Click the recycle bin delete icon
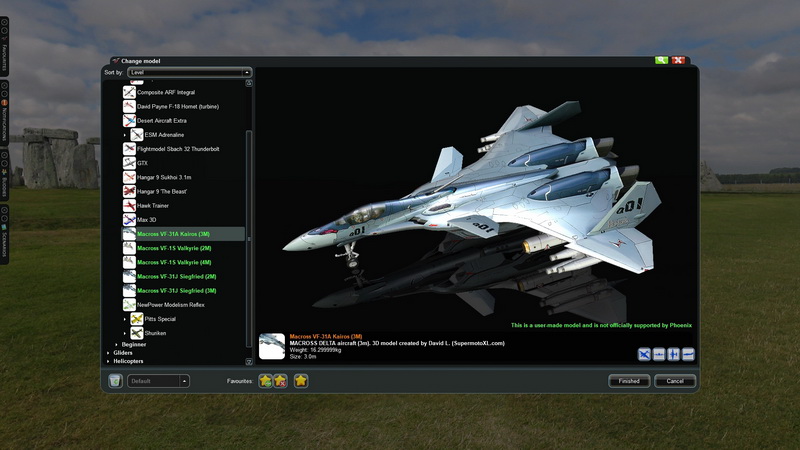 [115, 381]
